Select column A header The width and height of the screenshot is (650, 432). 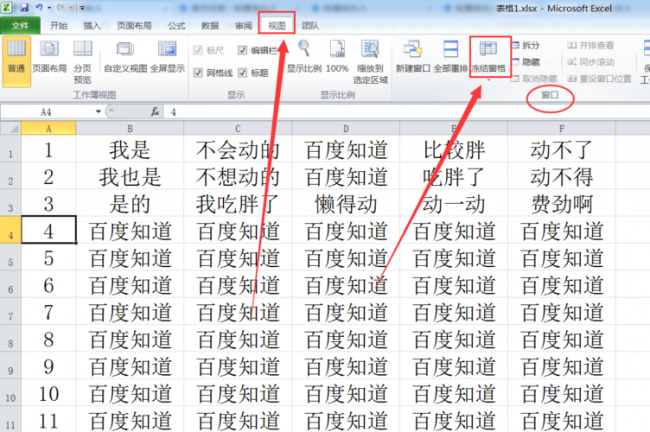pyautogui.click(x=49, y=129)
